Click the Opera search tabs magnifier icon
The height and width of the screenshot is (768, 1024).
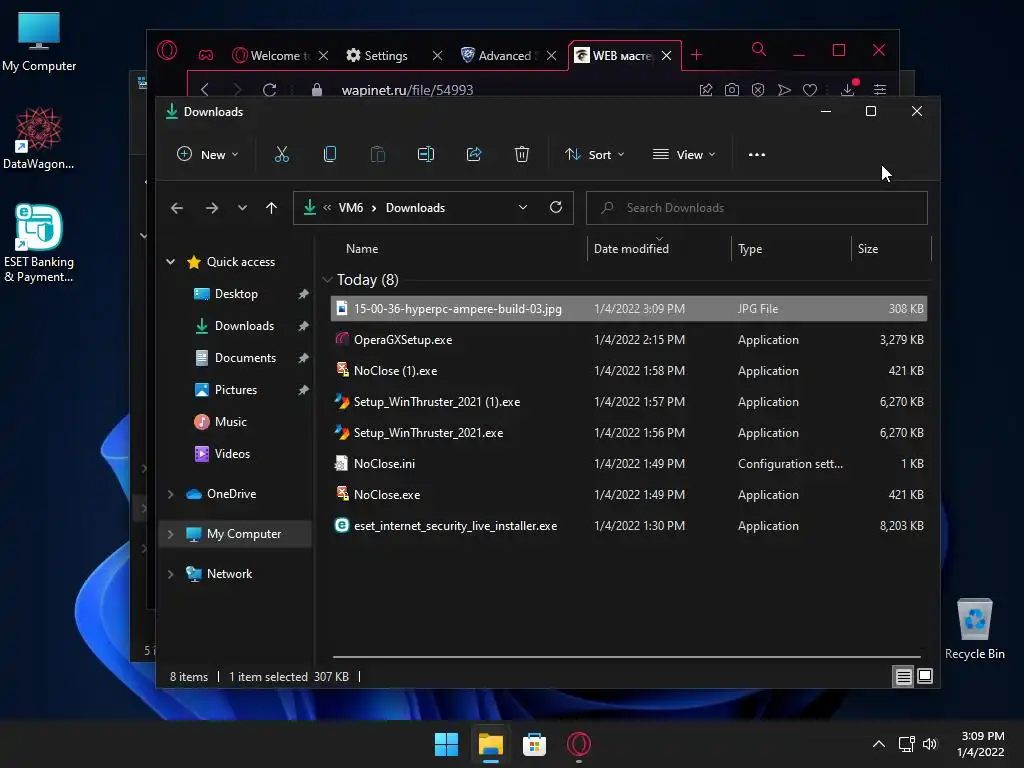pos(759,50)
